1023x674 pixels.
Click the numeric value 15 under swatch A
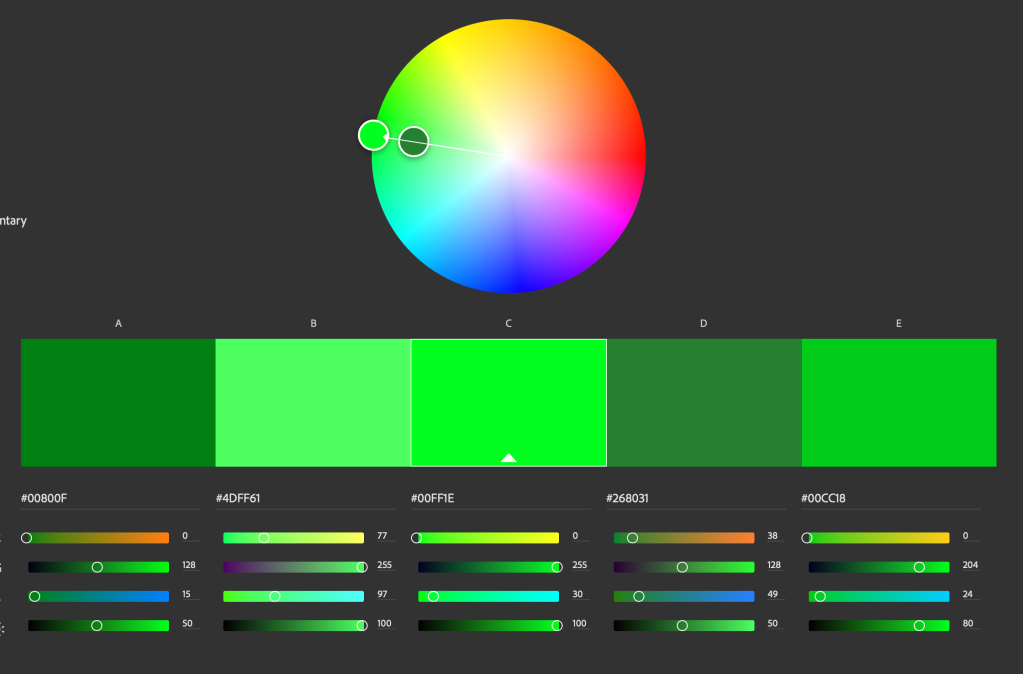pos(187,594)
